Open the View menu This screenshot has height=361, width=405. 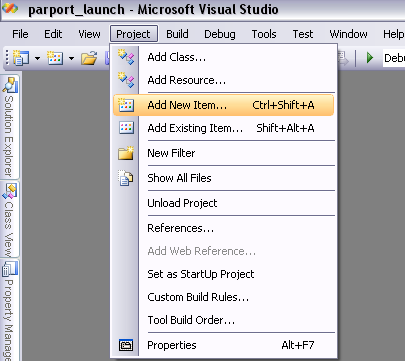coord(89,34)
